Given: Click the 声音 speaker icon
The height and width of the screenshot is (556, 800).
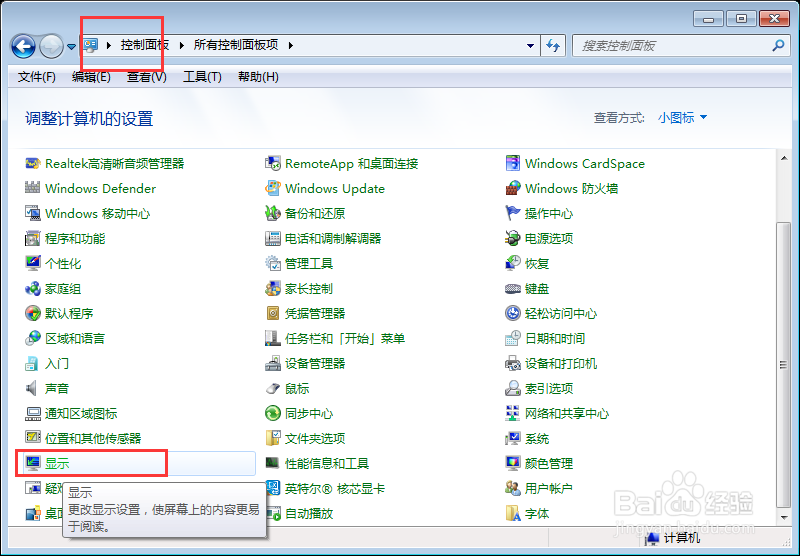Looking at the screenshot, I should (x=33, y=389).
